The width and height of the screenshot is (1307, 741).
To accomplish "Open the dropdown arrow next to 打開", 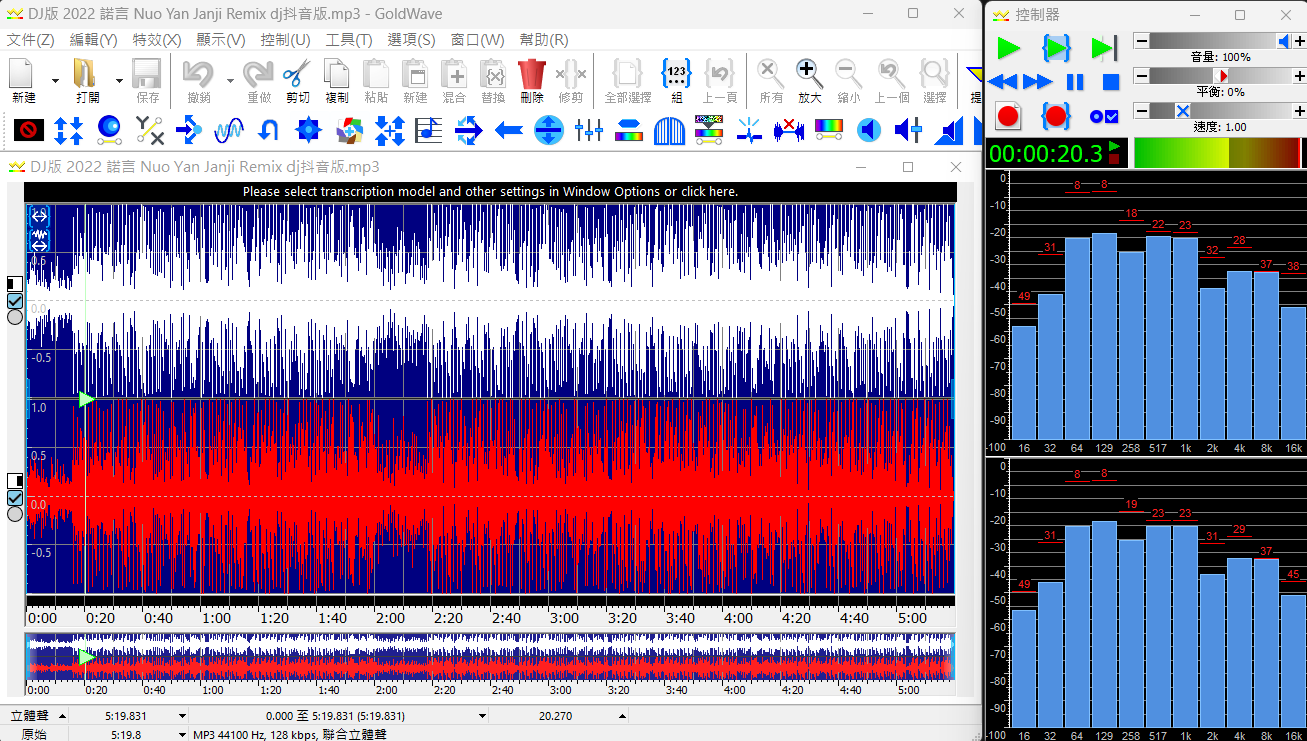I will coord(119,81).
